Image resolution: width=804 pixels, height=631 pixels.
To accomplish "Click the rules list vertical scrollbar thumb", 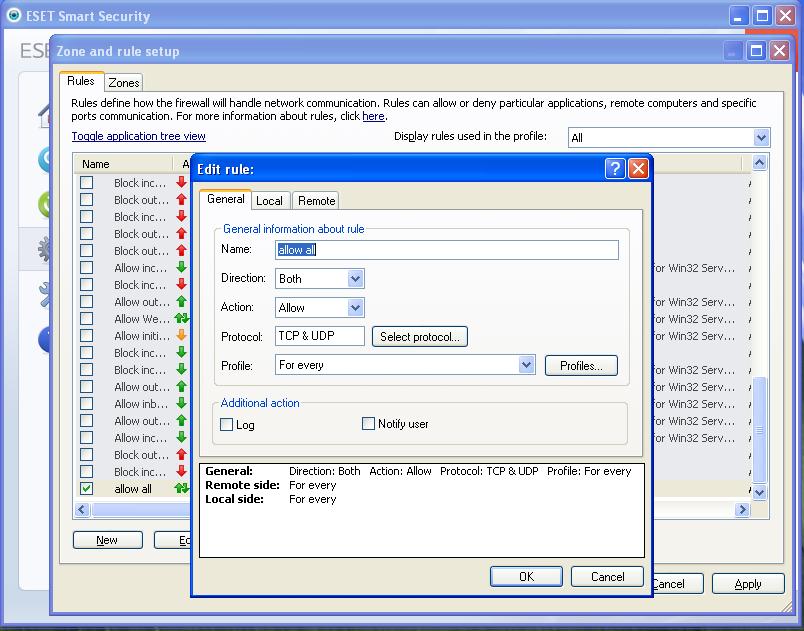I will pyautogui.click(x=759, y=430).
